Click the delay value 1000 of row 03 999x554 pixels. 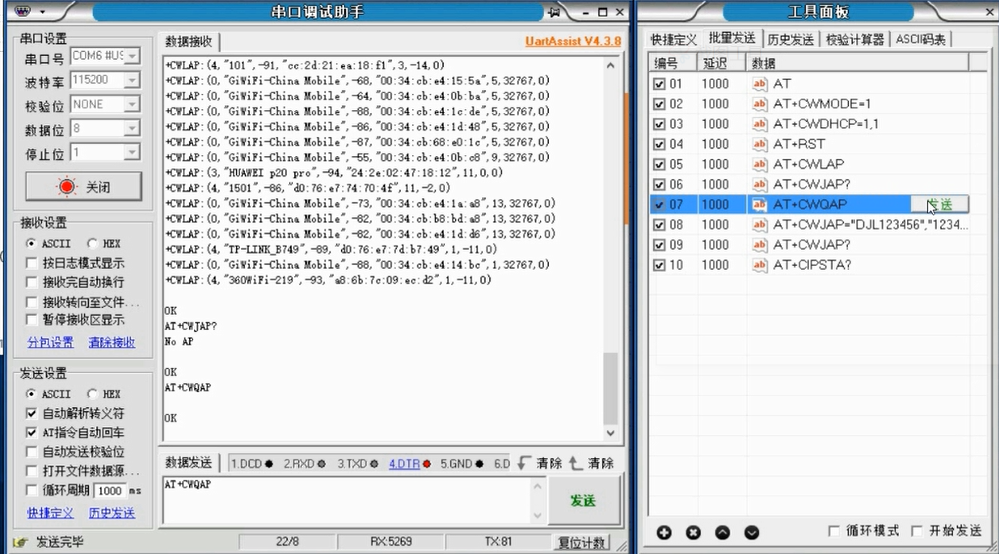715,124
